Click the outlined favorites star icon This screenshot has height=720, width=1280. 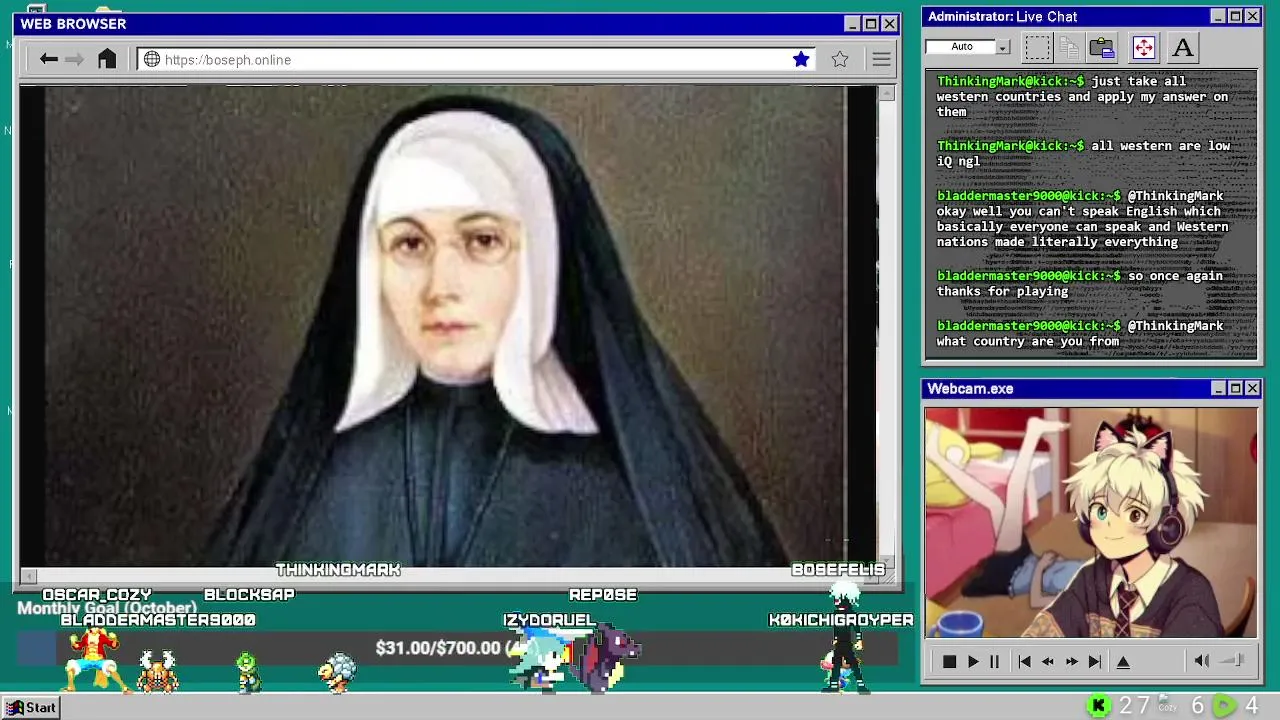point(840,60)
